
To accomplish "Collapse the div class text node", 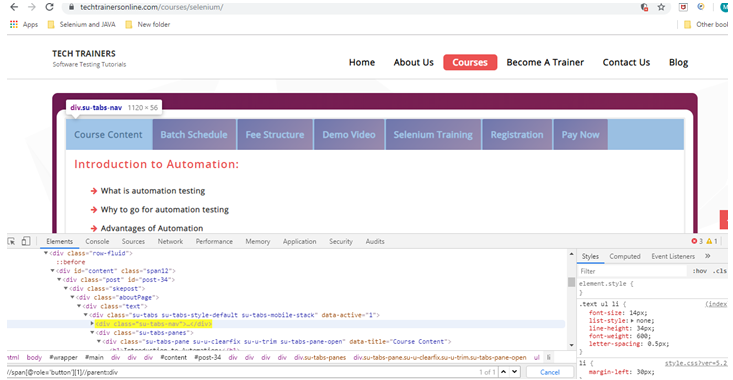I will 79,306.
